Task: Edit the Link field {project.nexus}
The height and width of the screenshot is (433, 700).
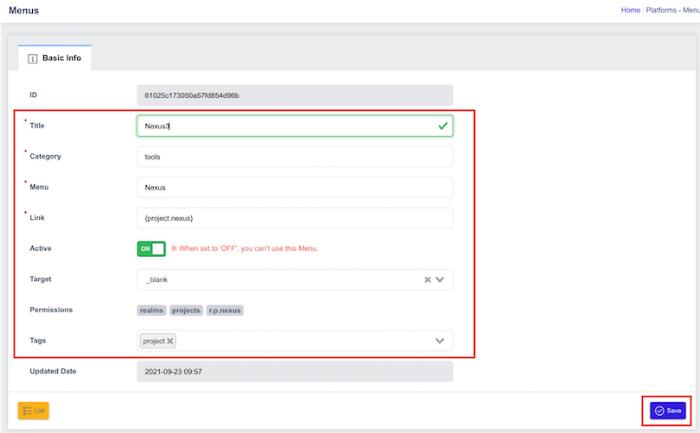Action: (295, 218)
